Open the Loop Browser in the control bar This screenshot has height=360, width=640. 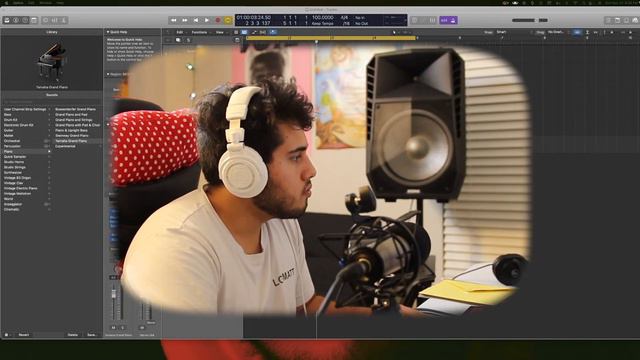(x=626, y=20)
